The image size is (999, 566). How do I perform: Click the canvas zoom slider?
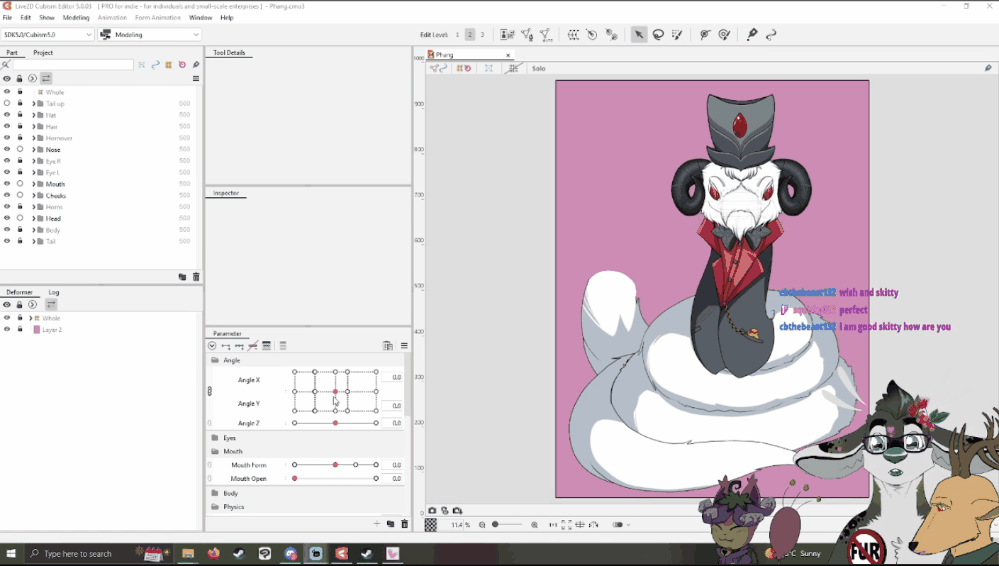(508, 525)
